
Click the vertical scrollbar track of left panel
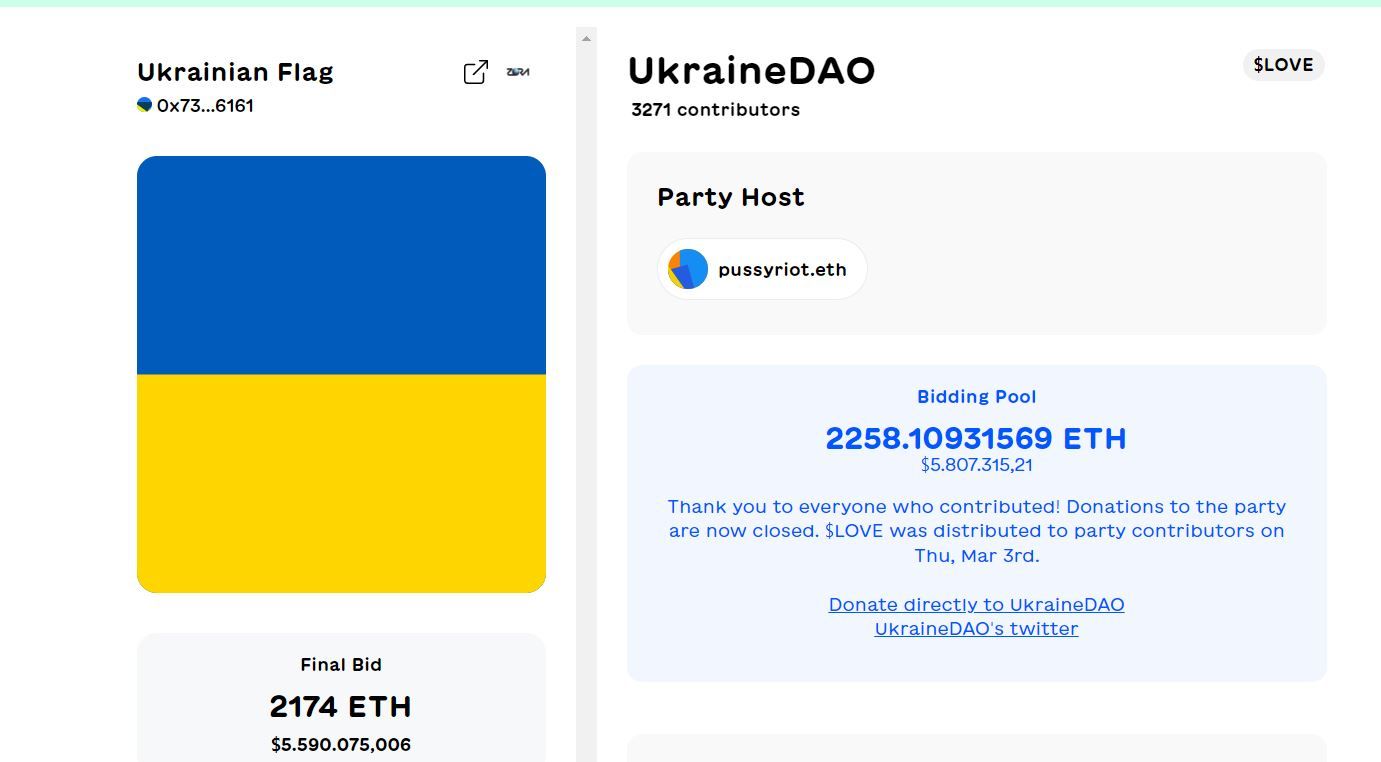click(586, 400)
